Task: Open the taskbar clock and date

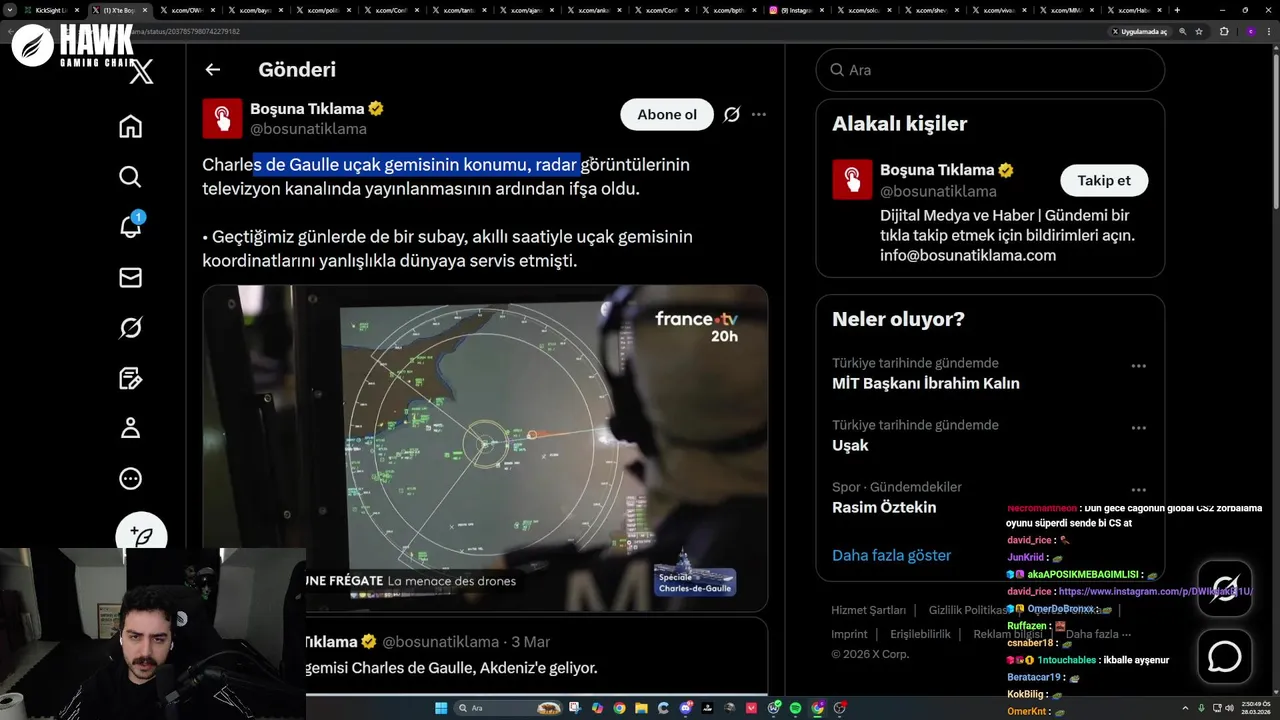Action: [1256, 708]
